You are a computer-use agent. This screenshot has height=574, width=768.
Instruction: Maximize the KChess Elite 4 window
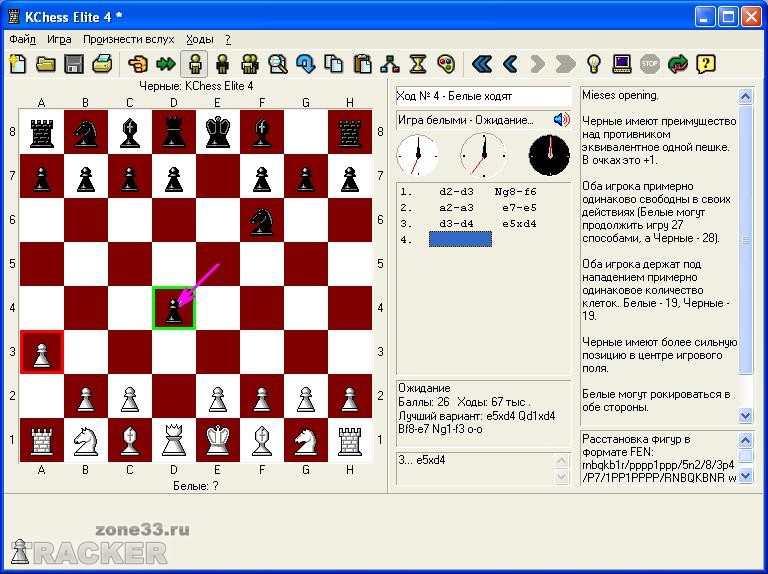click(x=728, y=17)
